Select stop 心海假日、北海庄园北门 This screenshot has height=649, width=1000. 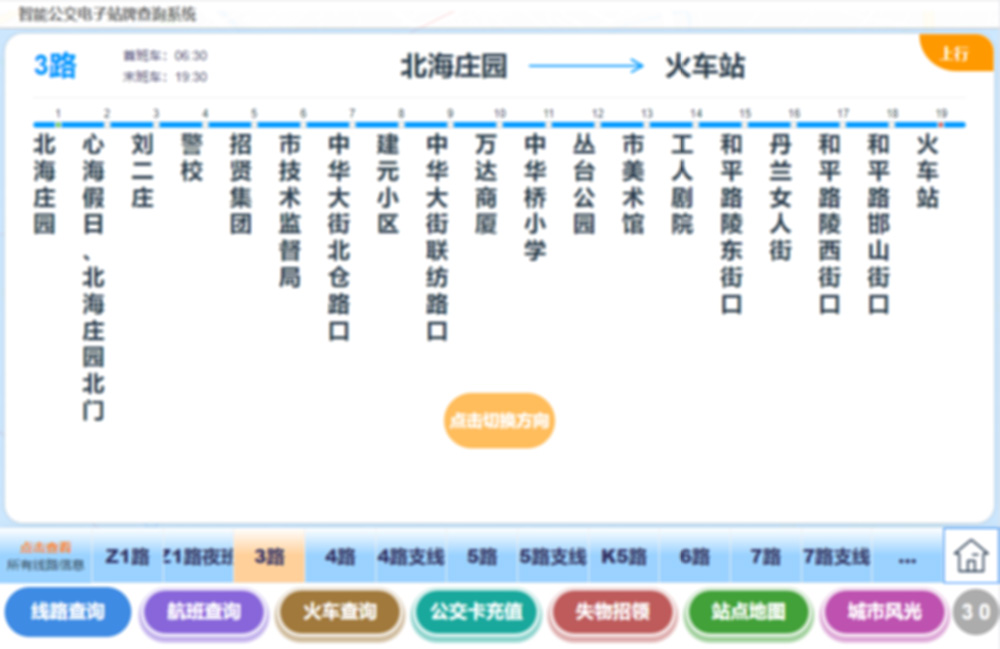point(93,277)
